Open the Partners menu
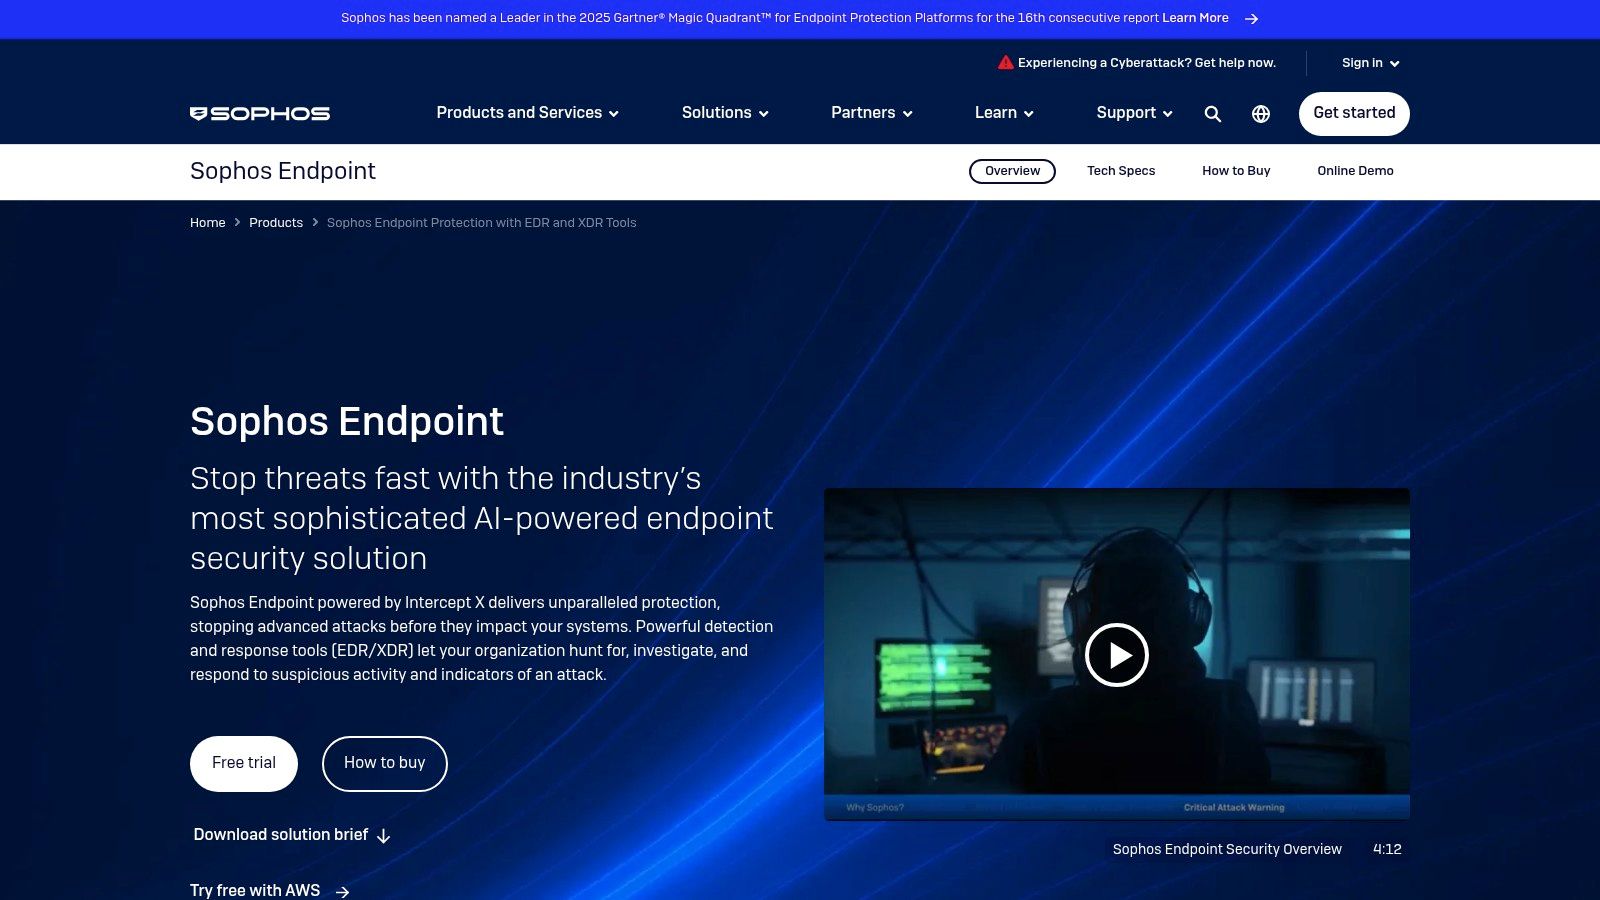This screenshot has width=1600, height=900. (870, 113)
